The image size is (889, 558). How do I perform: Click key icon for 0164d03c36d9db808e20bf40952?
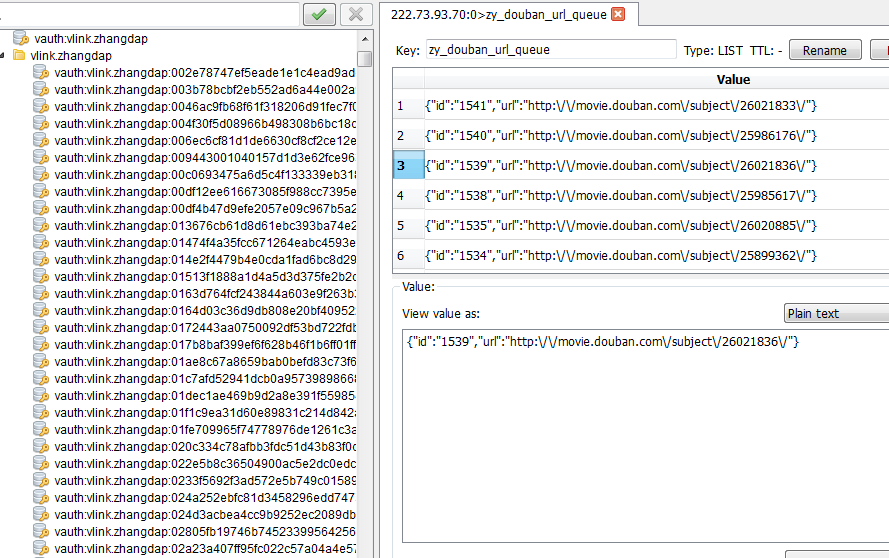(41, 310)
